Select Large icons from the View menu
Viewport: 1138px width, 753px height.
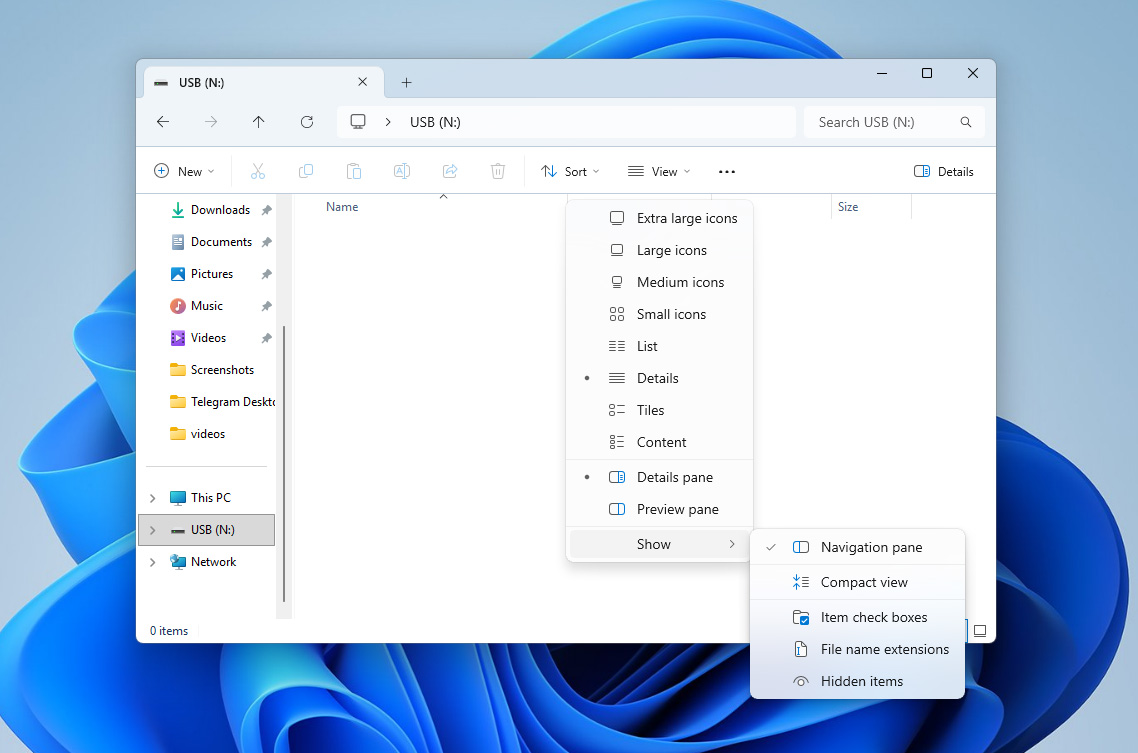pos(672,250)
